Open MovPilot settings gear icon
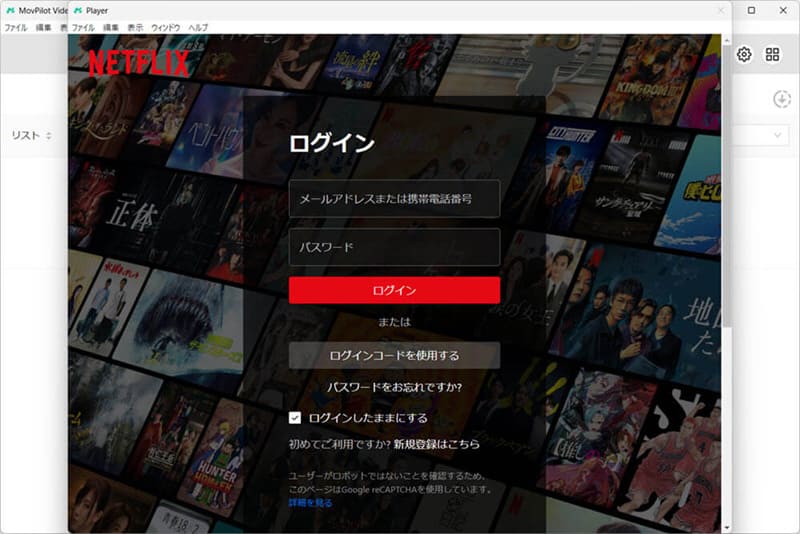Viewport: 800px width, 534px height. click(744, 54)
